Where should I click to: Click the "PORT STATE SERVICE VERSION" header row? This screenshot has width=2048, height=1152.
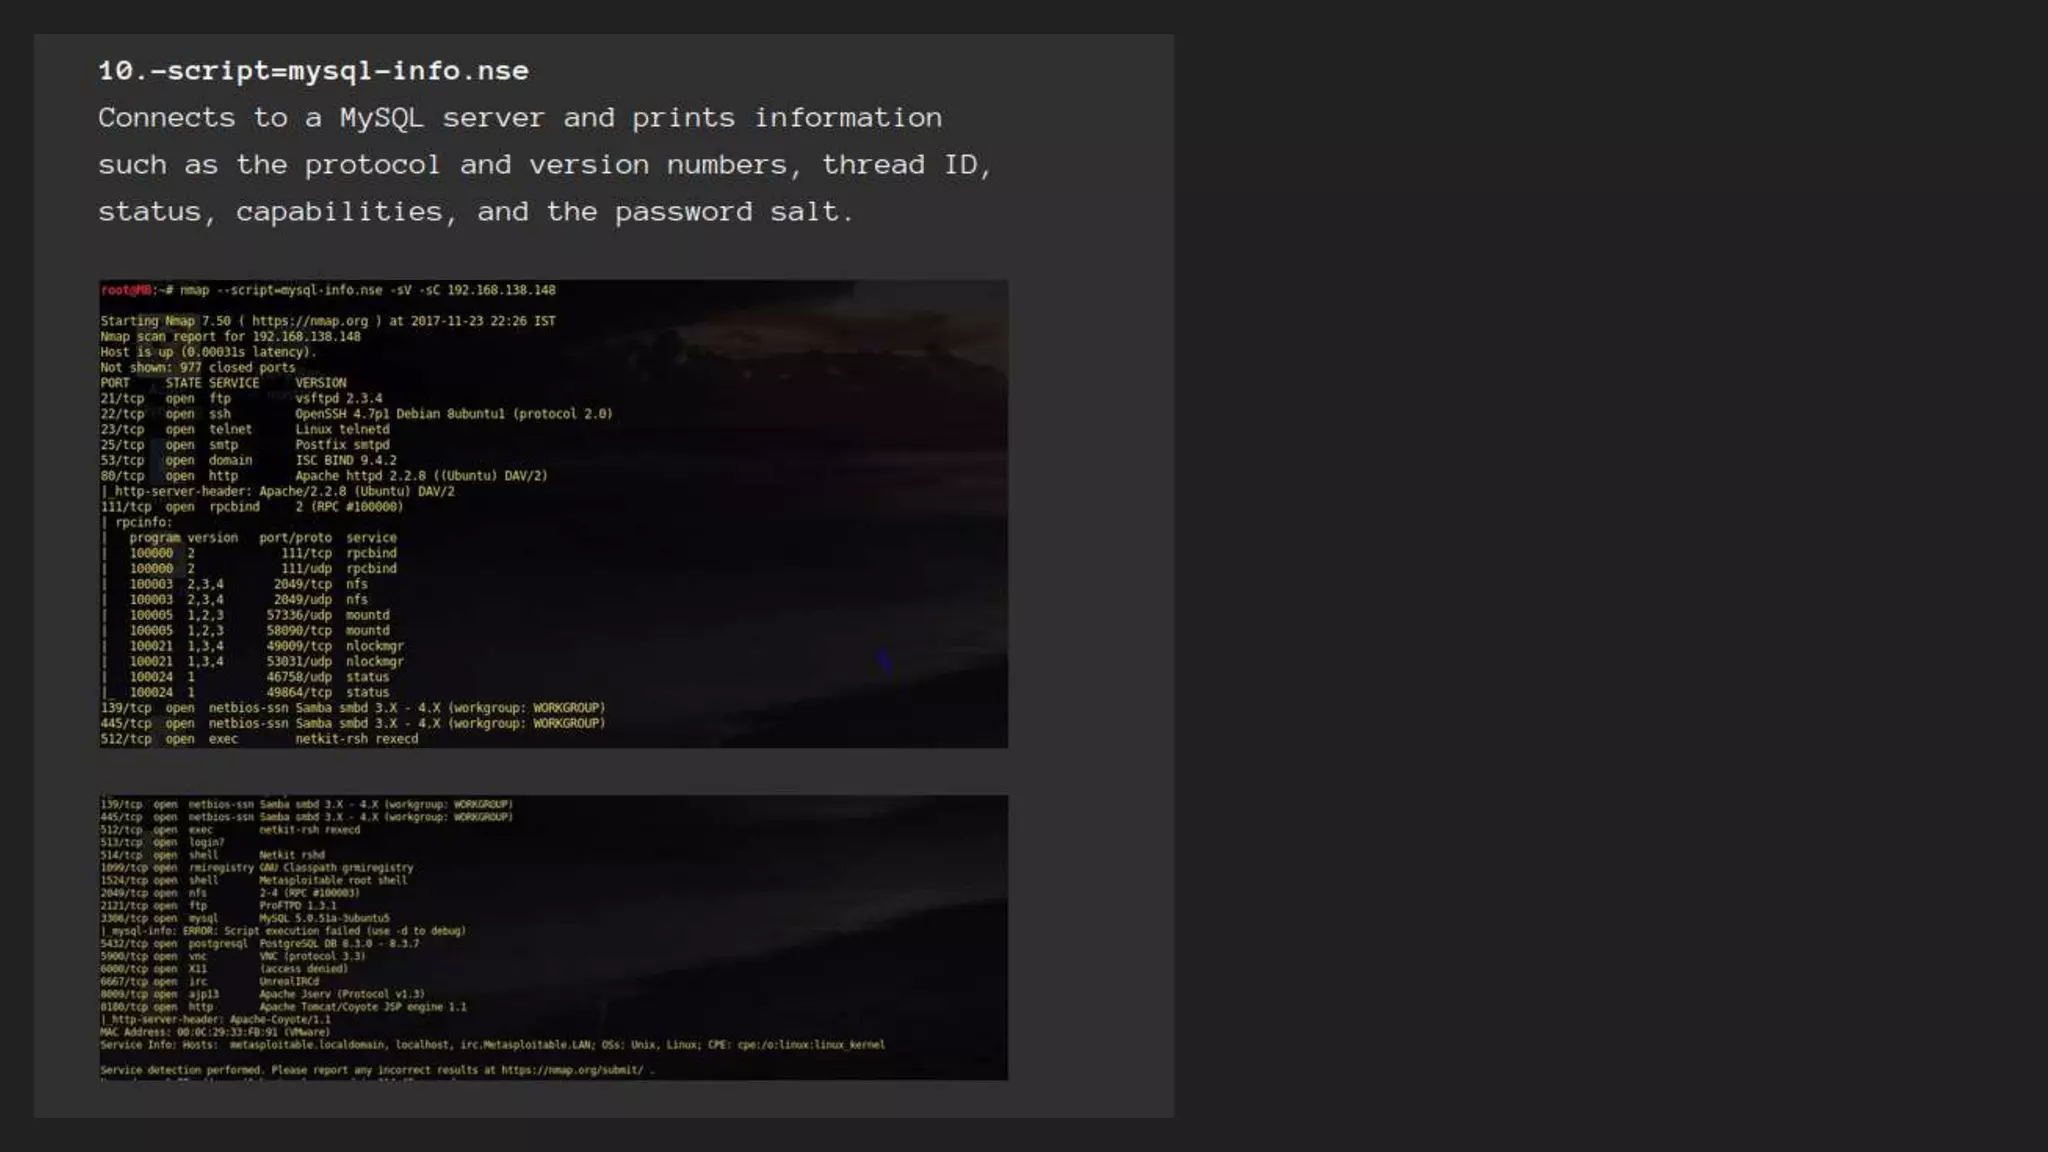tap(223, 383)
